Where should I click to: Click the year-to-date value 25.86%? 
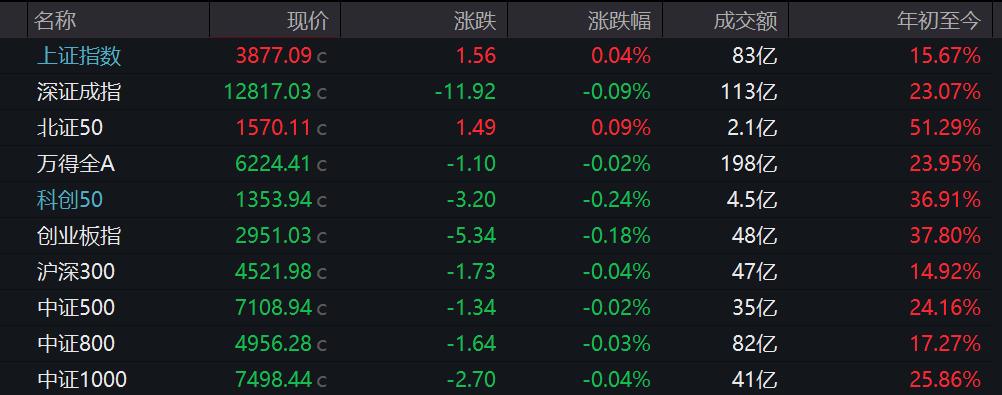pos(946,380)
